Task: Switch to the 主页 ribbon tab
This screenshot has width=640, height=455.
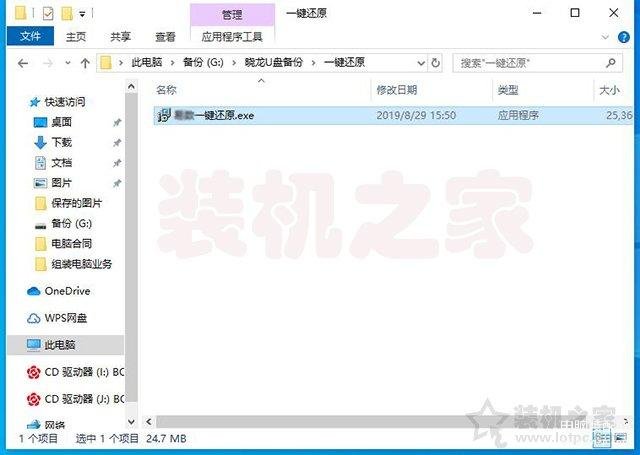Action: tap(76, 37)
